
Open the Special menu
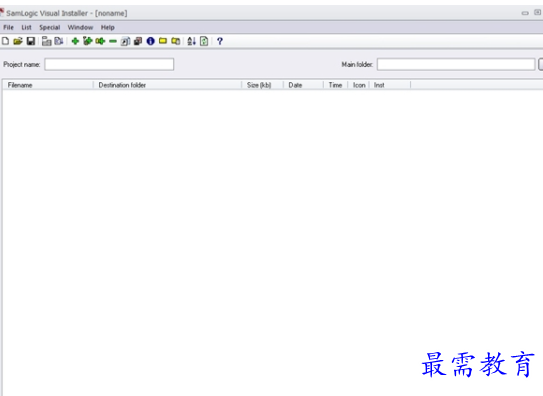tap(50, 27)
